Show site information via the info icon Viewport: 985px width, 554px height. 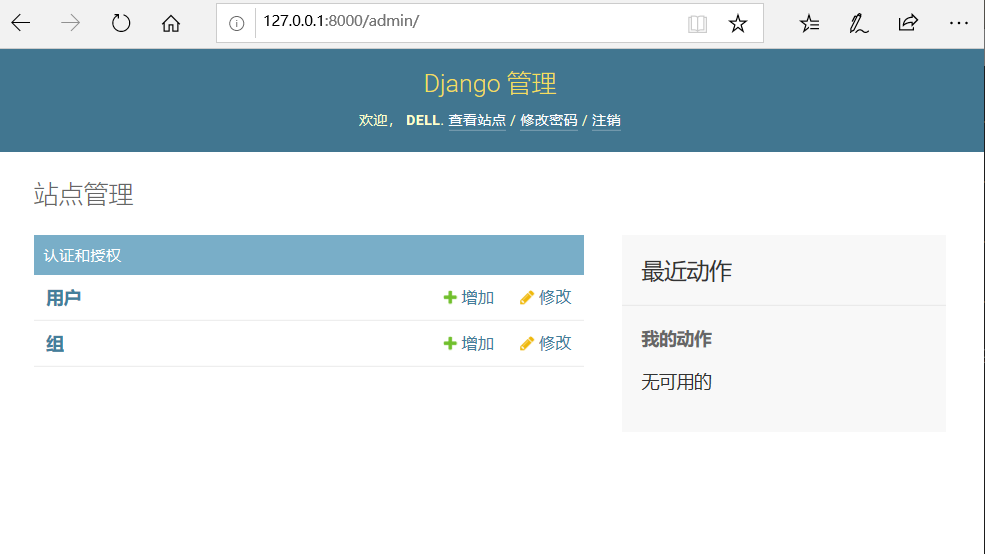(x=236, y=24)
